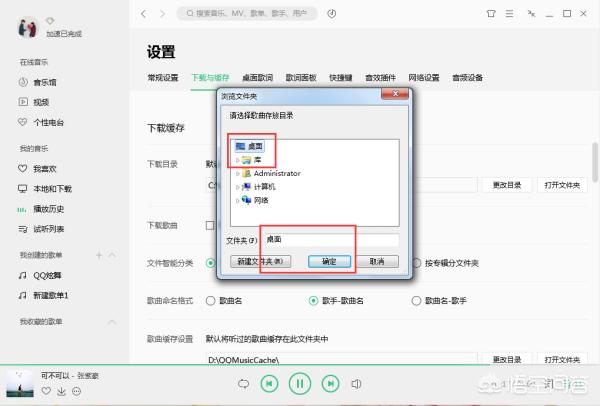This screenshot has width=600, height=406.
Task: Toggle the loop play mode icon
Action: point(243,383)
